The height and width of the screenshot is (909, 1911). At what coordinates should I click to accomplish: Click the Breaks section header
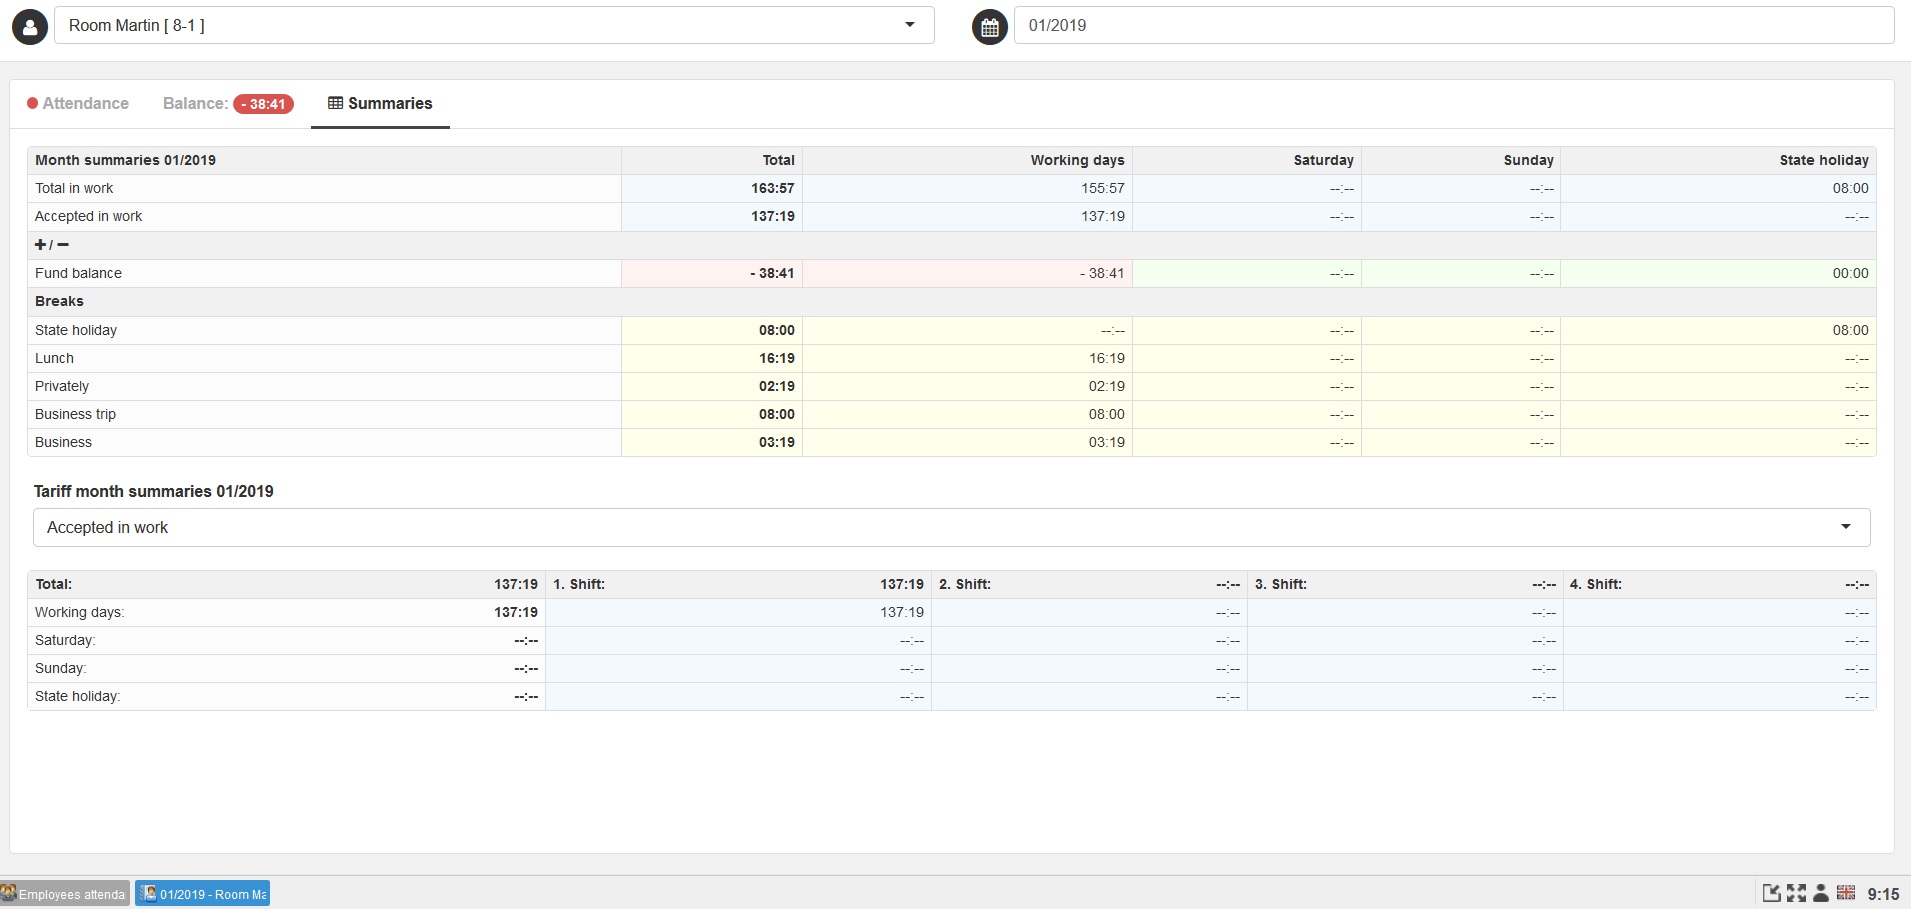click(59, 301)
